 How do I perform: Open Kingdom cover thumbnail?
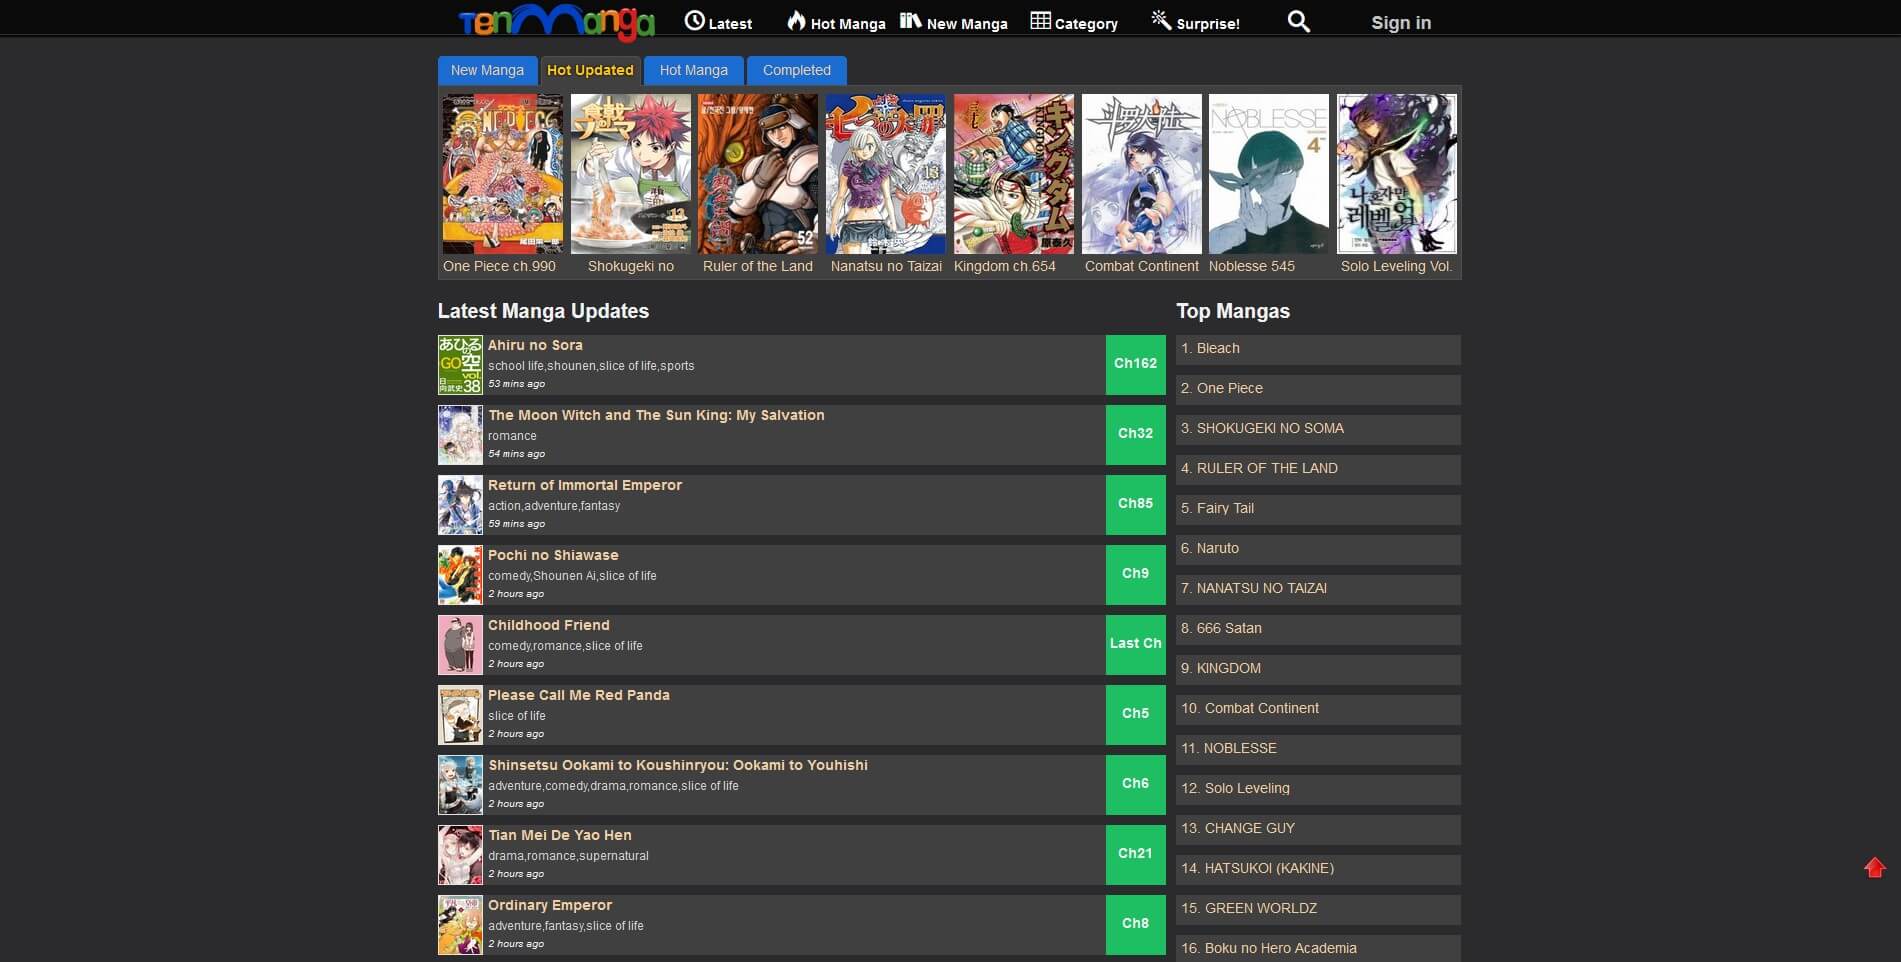1014,174
